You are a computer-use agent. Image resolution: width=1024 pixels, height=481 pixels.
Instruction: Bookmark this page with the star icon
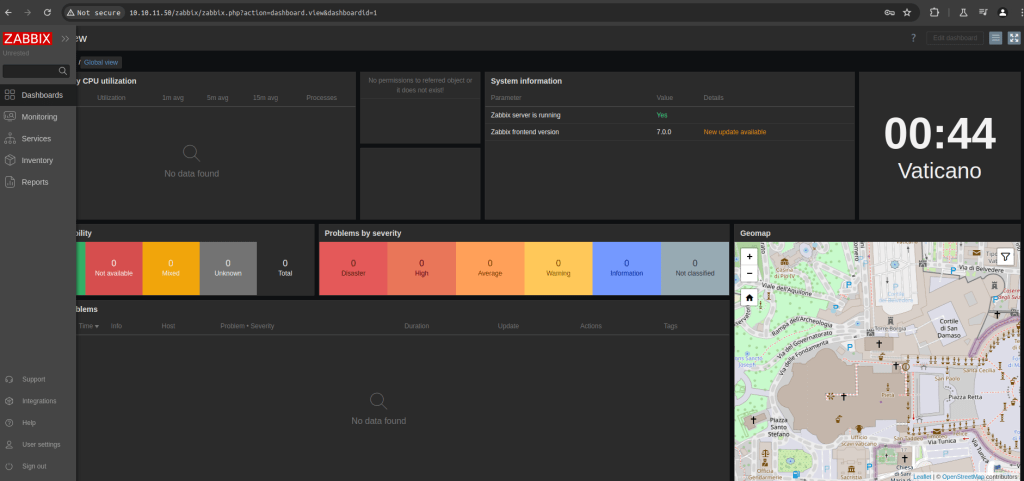[x=907, y=12]
